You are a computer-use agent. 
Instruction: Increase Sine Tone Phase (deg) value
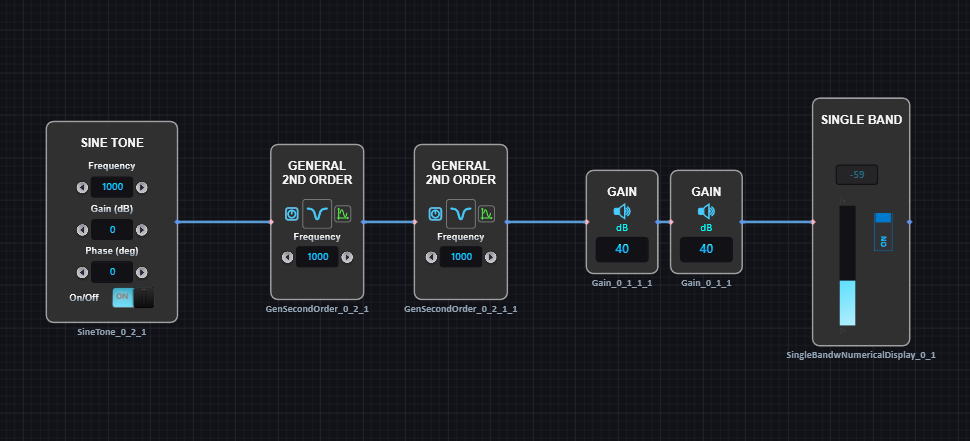pos(142,272)
